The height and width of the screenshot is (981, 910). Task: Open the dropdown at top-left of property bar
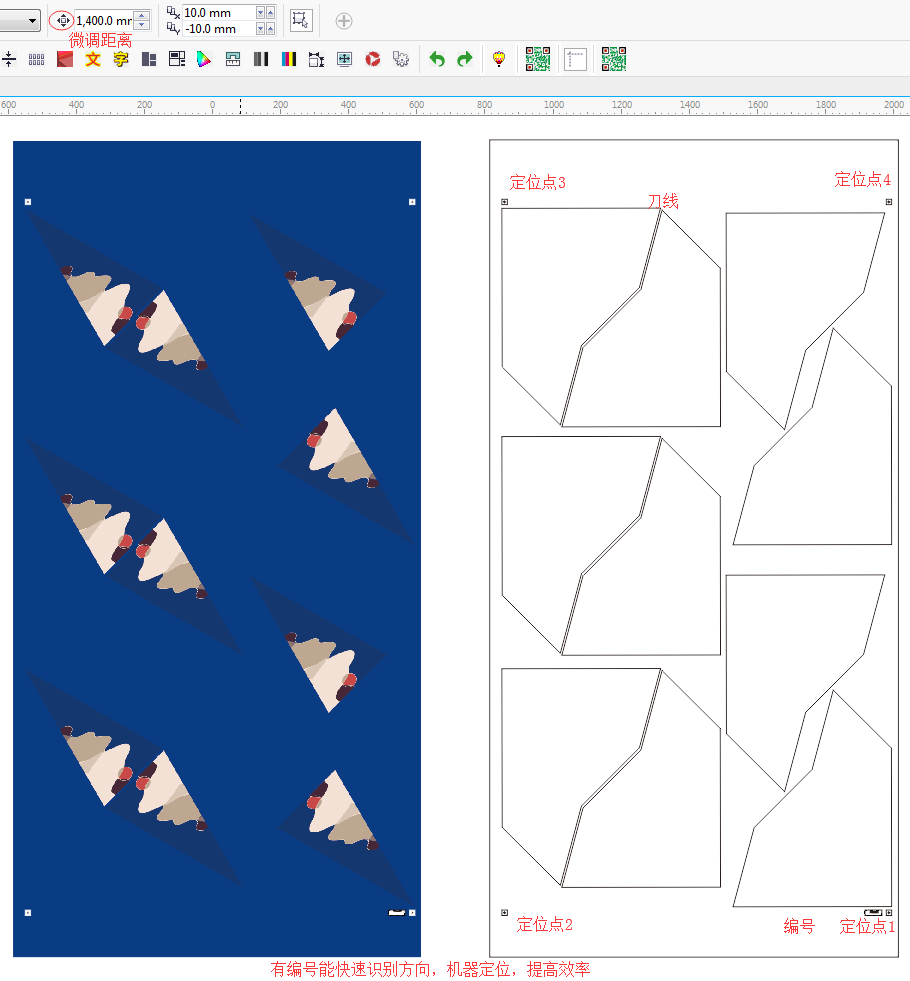click(32, 20)
